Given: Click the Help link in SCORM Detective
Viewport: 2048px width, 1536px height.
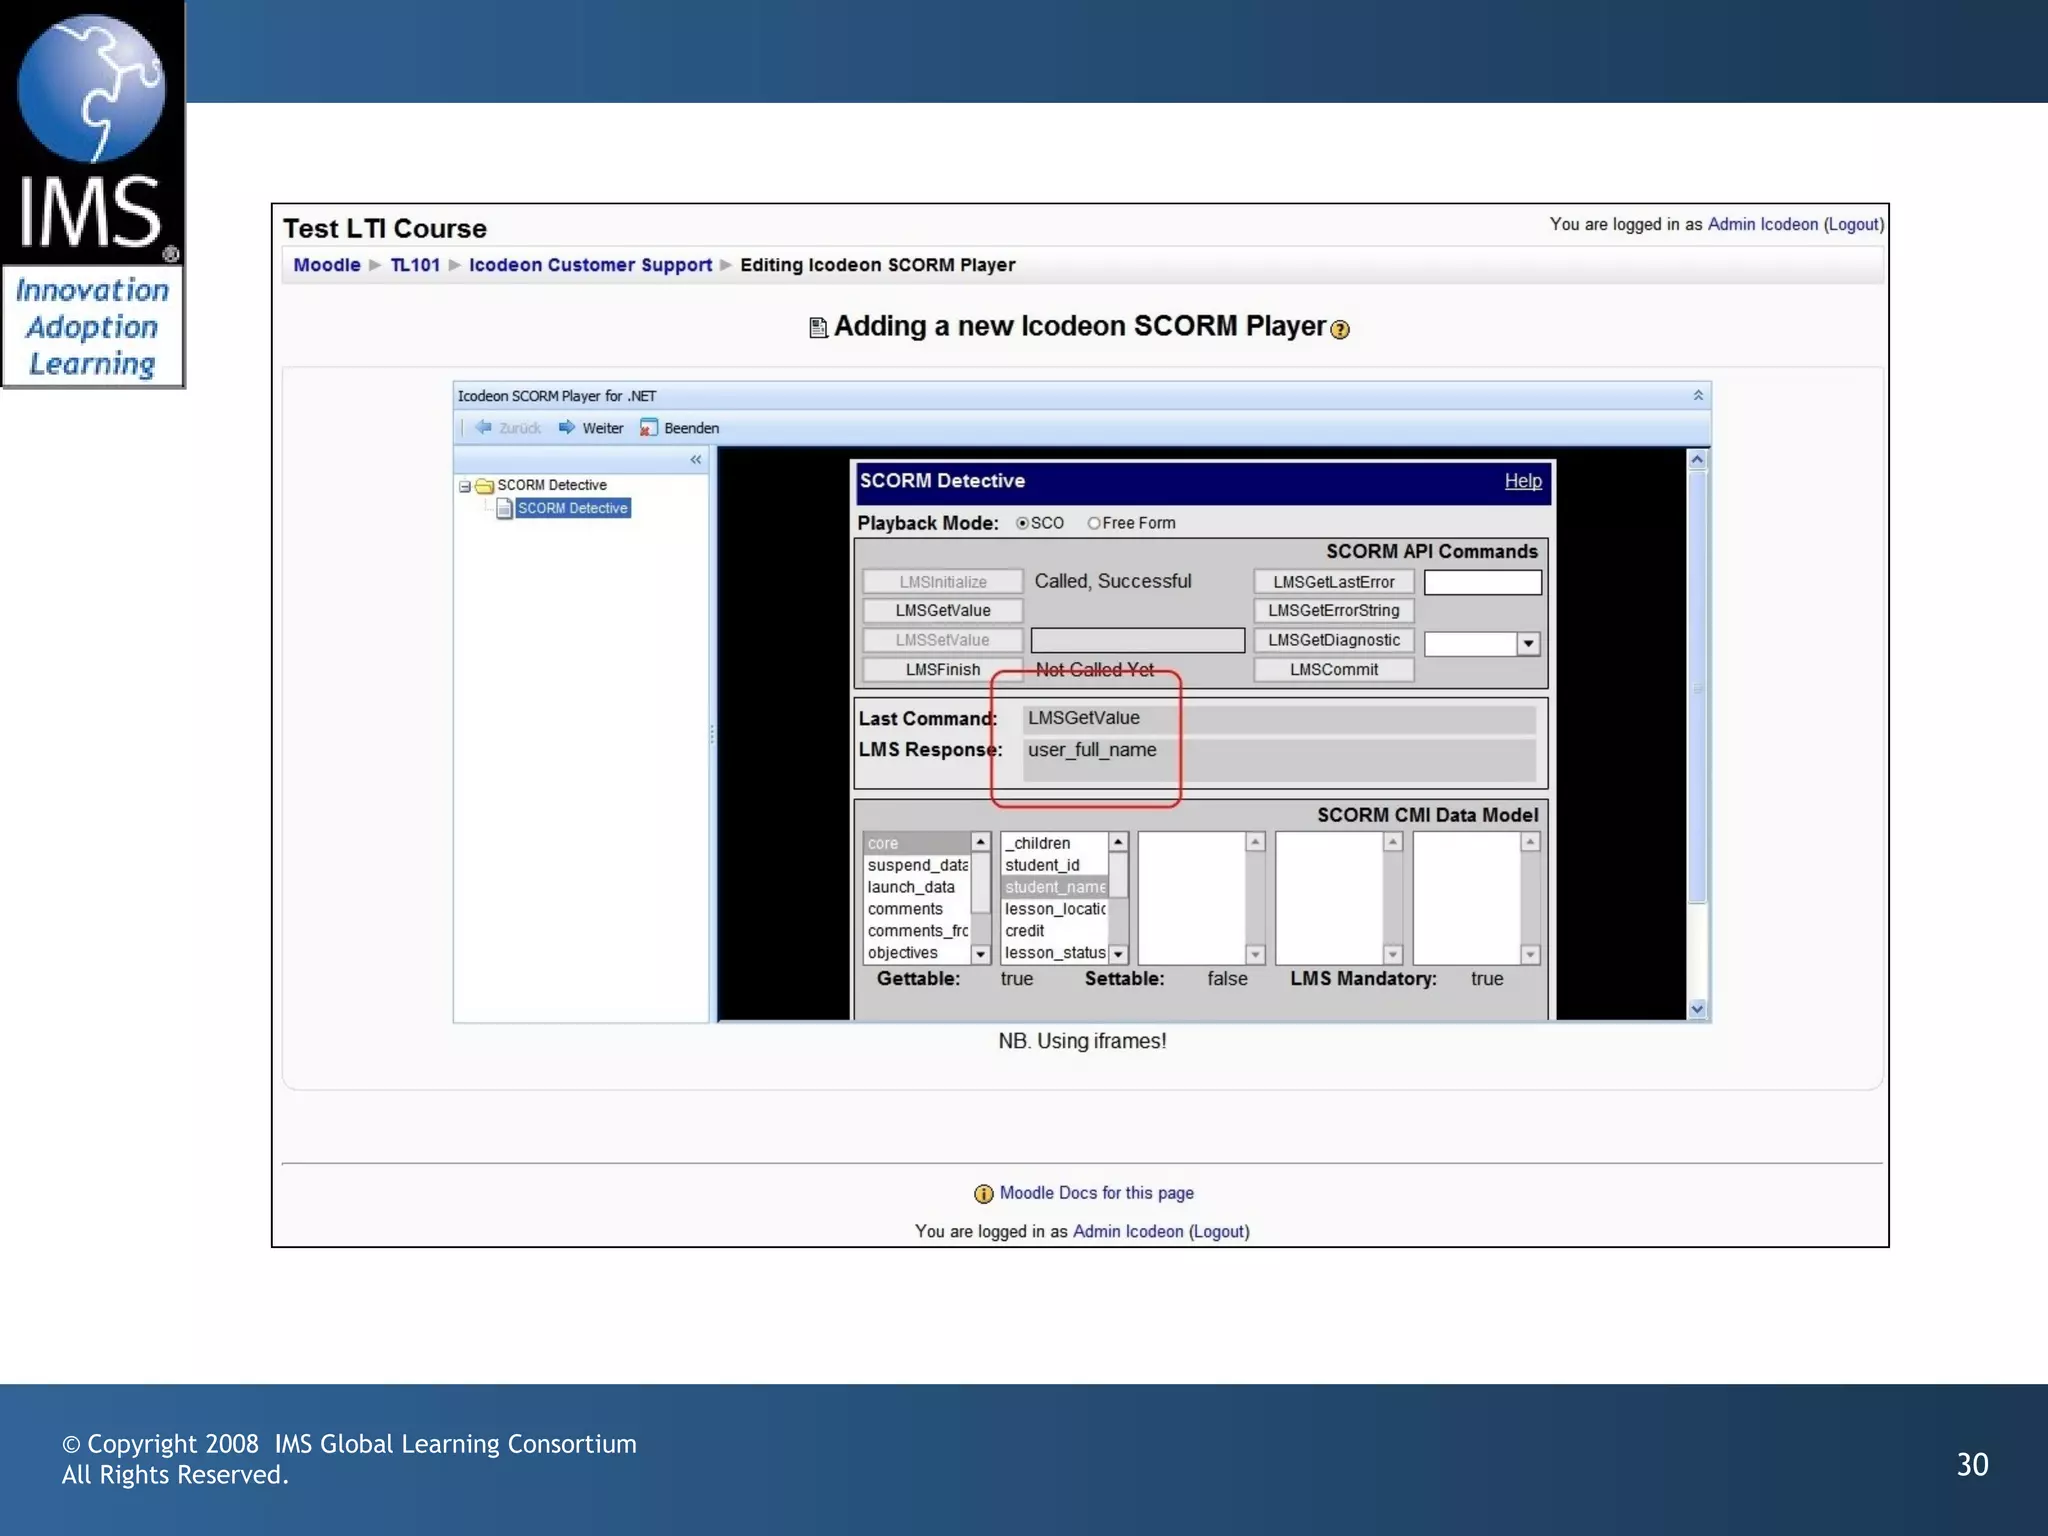Looking at the screenshot, I should click(1522, 481).
